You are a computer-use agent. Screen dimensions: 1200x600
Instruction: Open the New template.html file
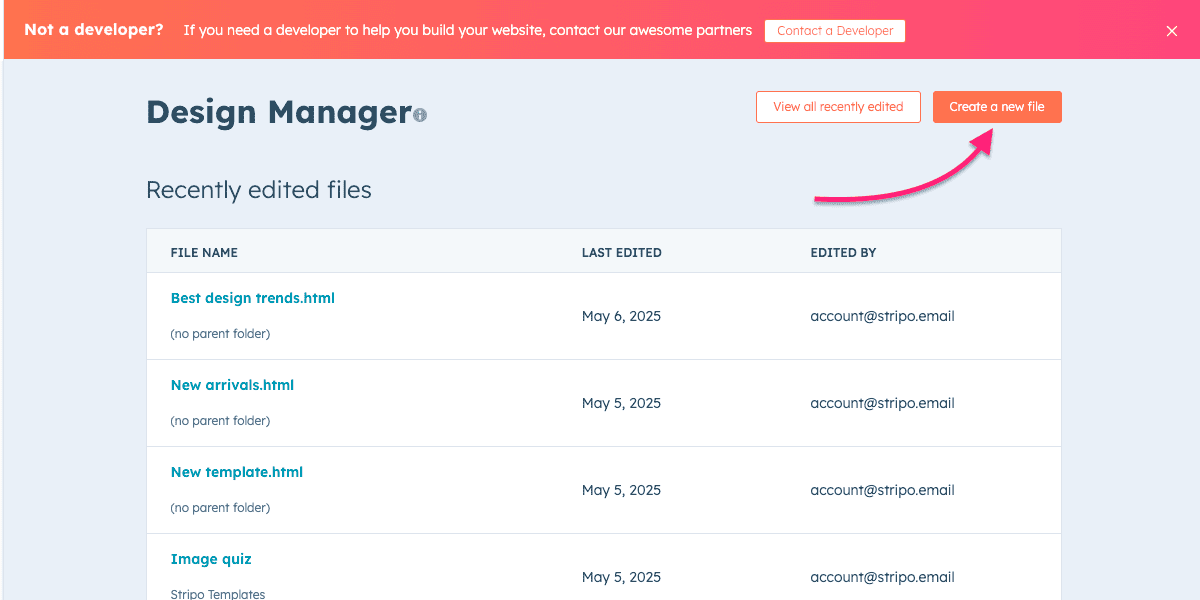point(236,472)
